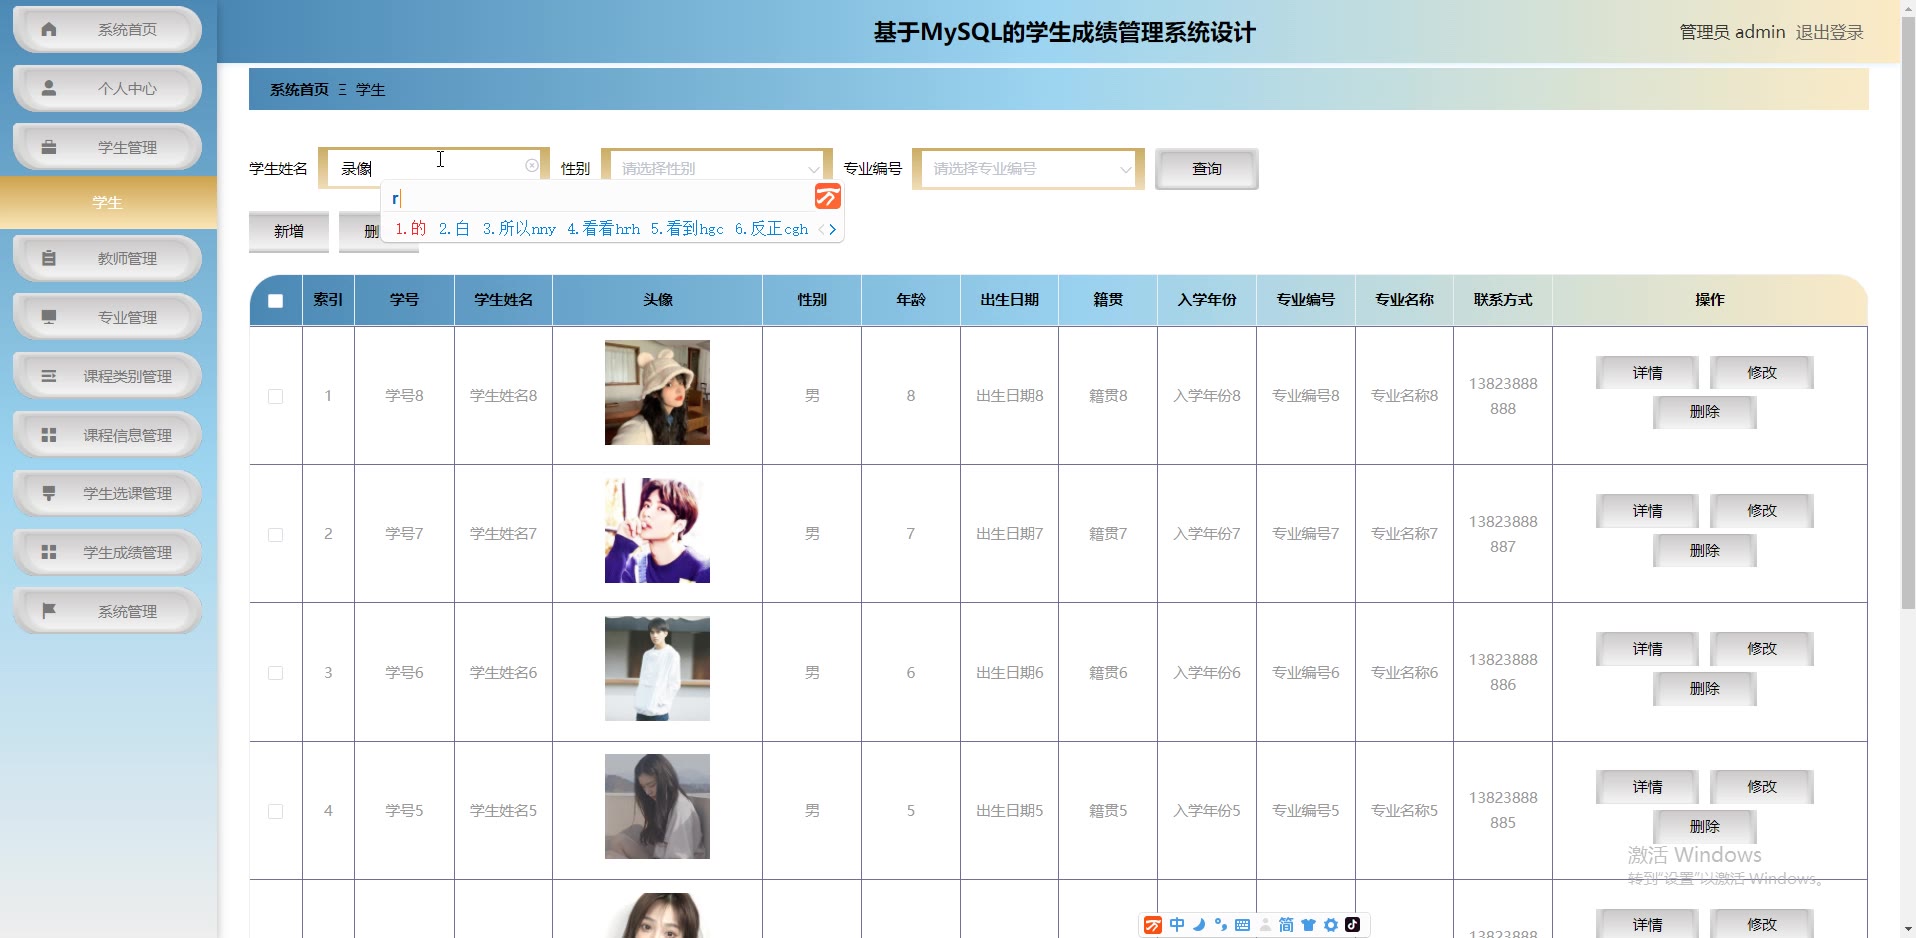Click the briefcase icon beside 学生管理
The image size is (1916, 938).
click(48, 146)
